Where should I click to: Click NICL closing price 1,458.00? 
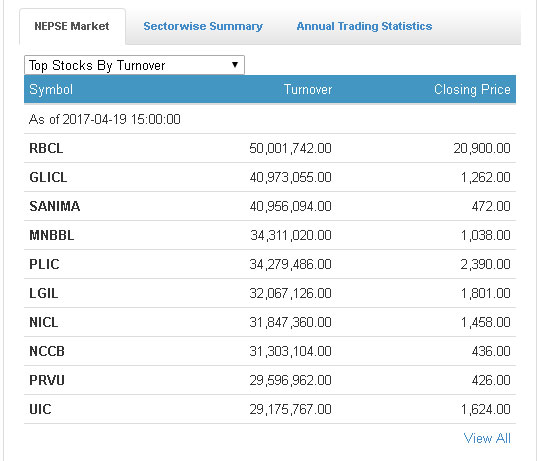pyautogui.click(x=486, y=322)
